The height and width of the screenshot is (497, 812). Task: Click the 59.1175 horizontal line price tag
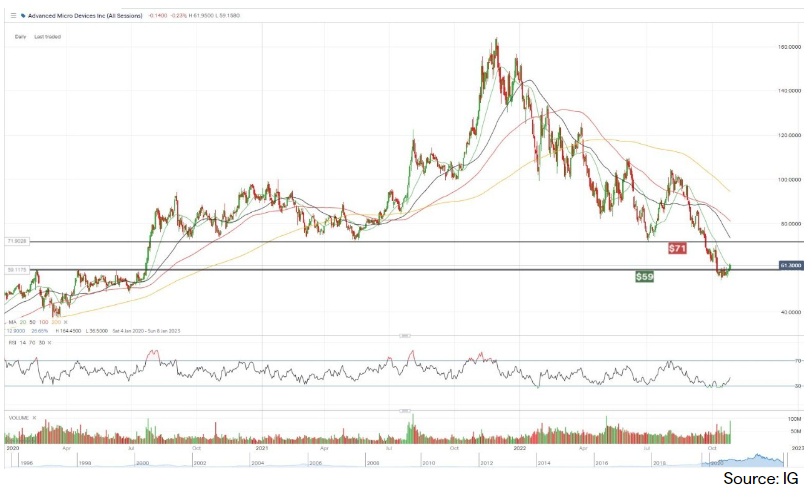click(17, 270)
